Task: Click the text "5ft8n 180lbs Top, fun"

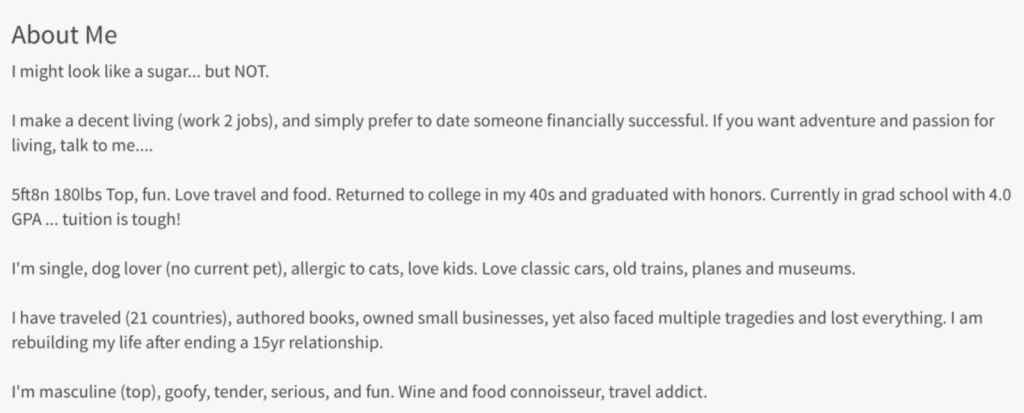Action: pyautogui.click(x=90, y=195)
